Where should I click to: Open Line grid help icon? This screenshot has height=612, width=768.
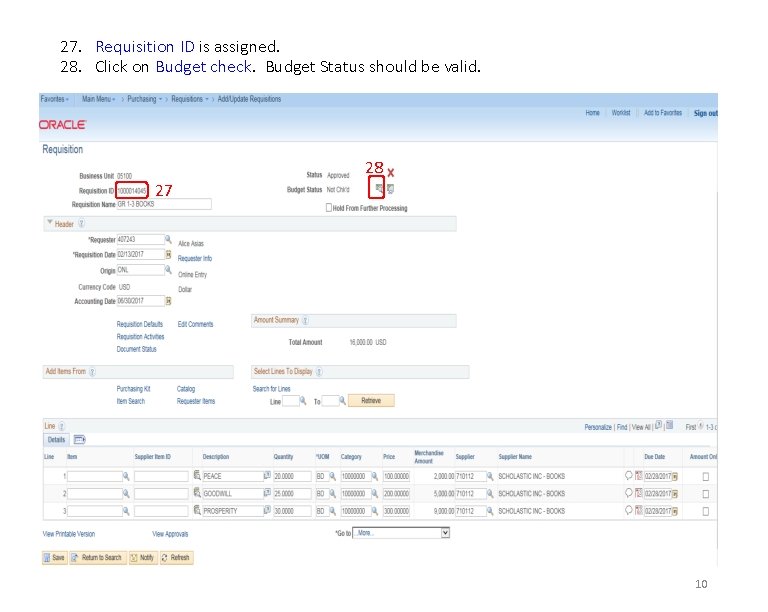(x=62, y=426)
